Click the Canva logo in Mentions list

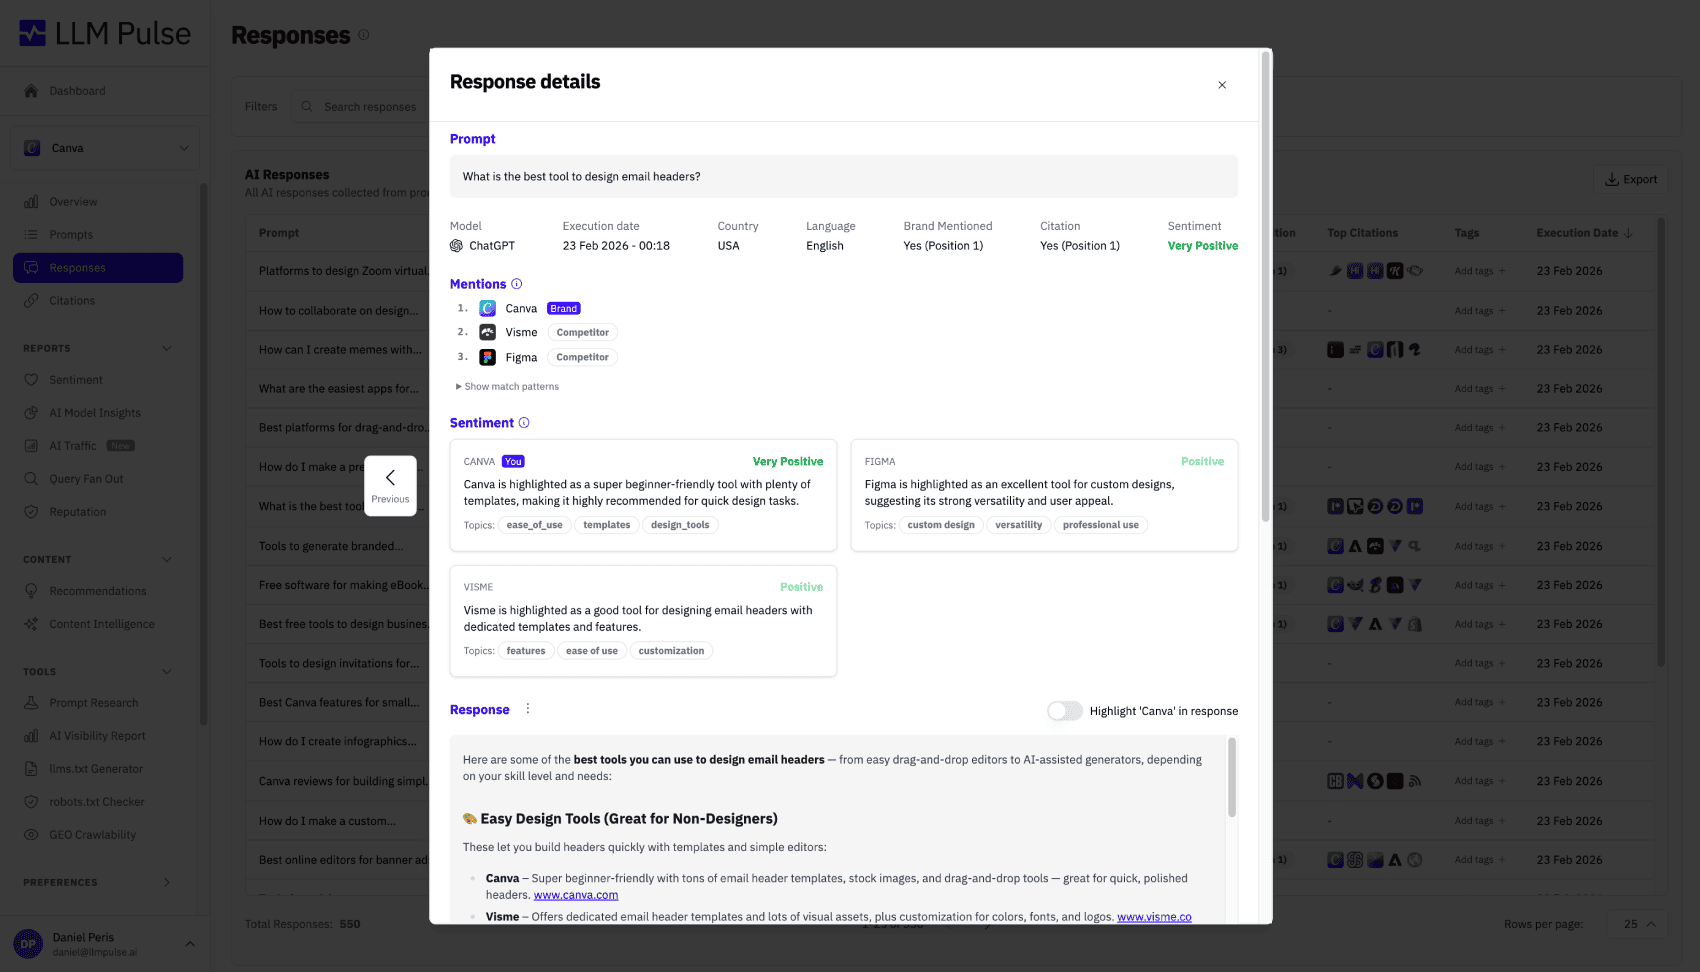(x=488, y=308)
